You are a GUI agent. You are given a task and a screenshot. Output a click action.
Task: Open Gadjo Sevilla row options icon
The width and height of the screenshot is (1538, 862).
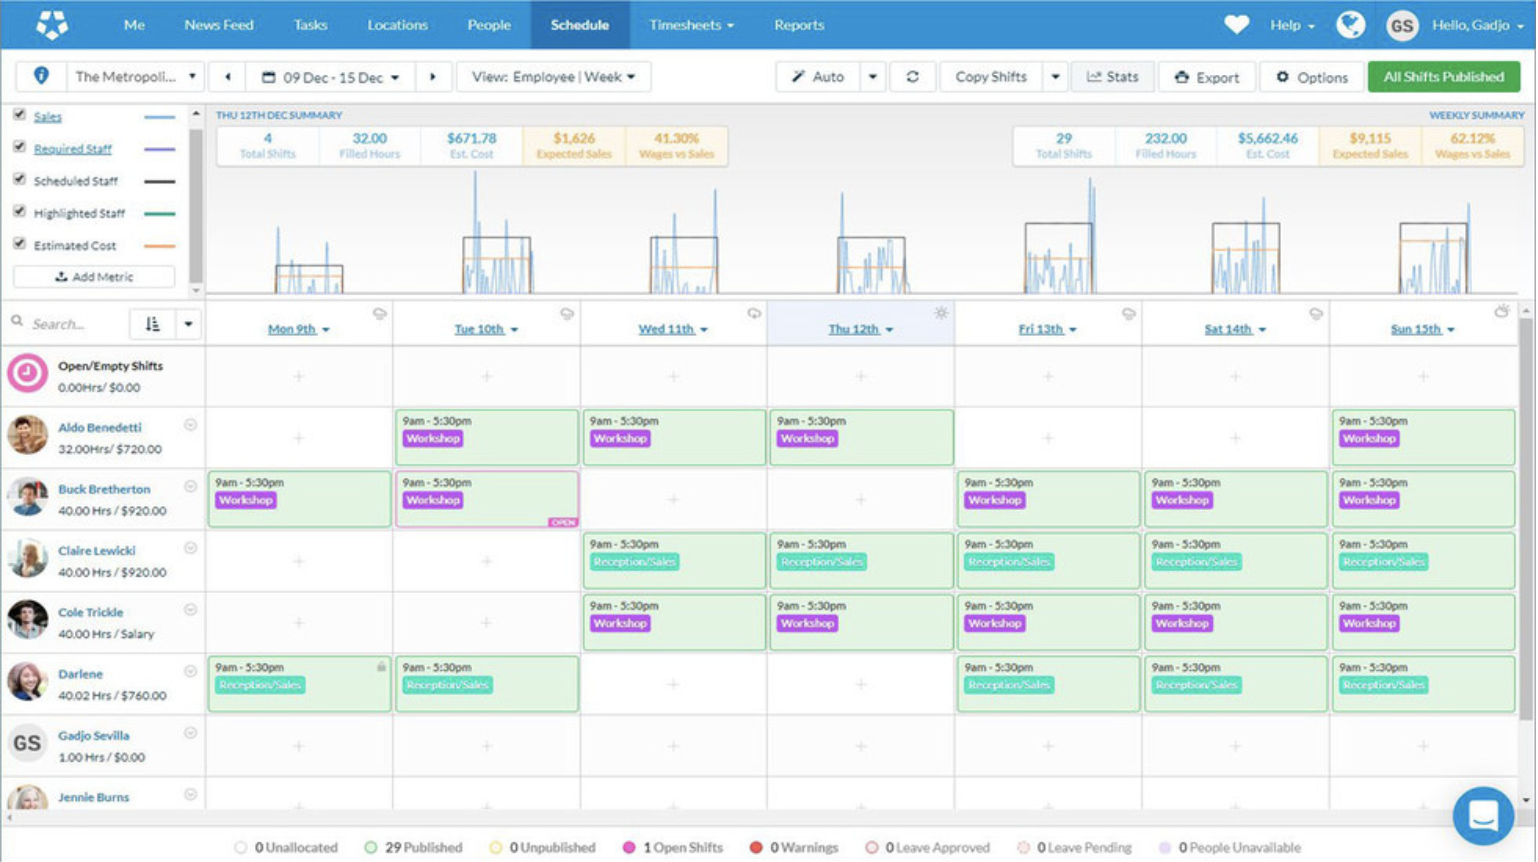[190, 733]
